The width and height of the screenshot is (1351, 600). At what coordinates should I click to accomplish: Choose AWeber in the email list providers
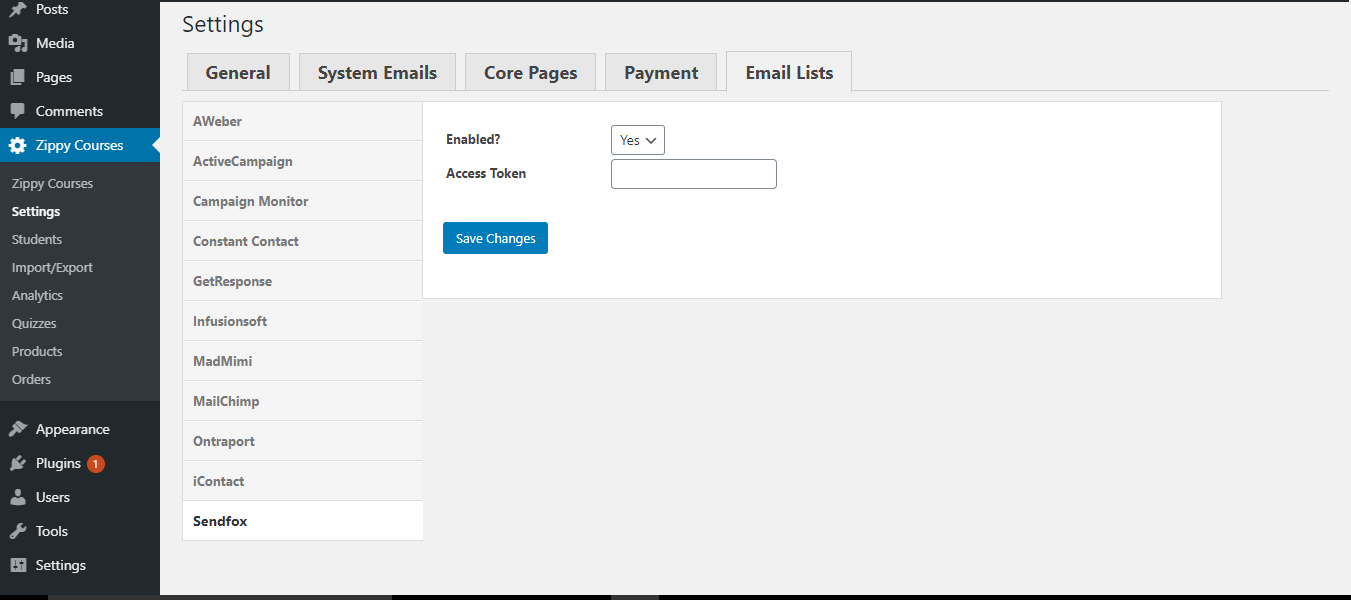[x=302, y=121]
